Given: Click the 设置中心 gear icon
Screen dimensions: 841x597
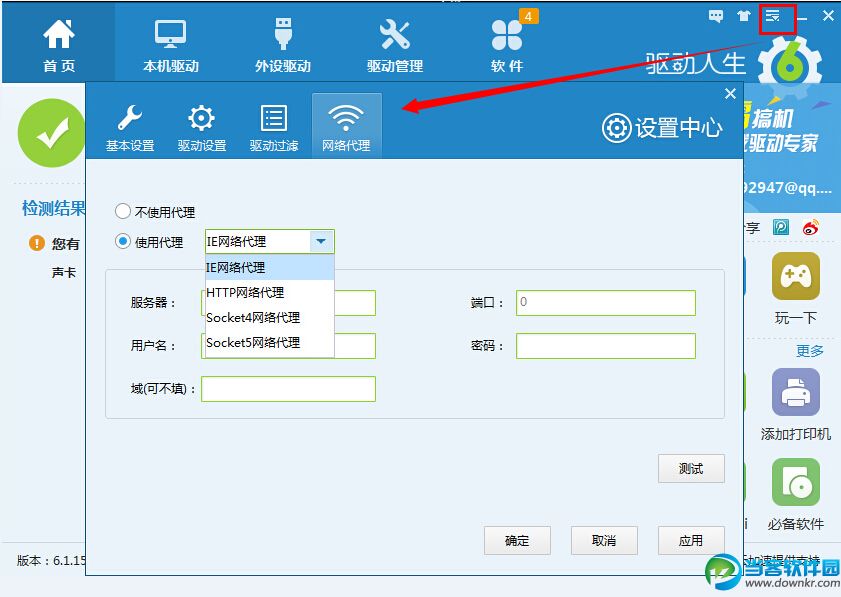Looking at the screenshot, I should (616, 128).
